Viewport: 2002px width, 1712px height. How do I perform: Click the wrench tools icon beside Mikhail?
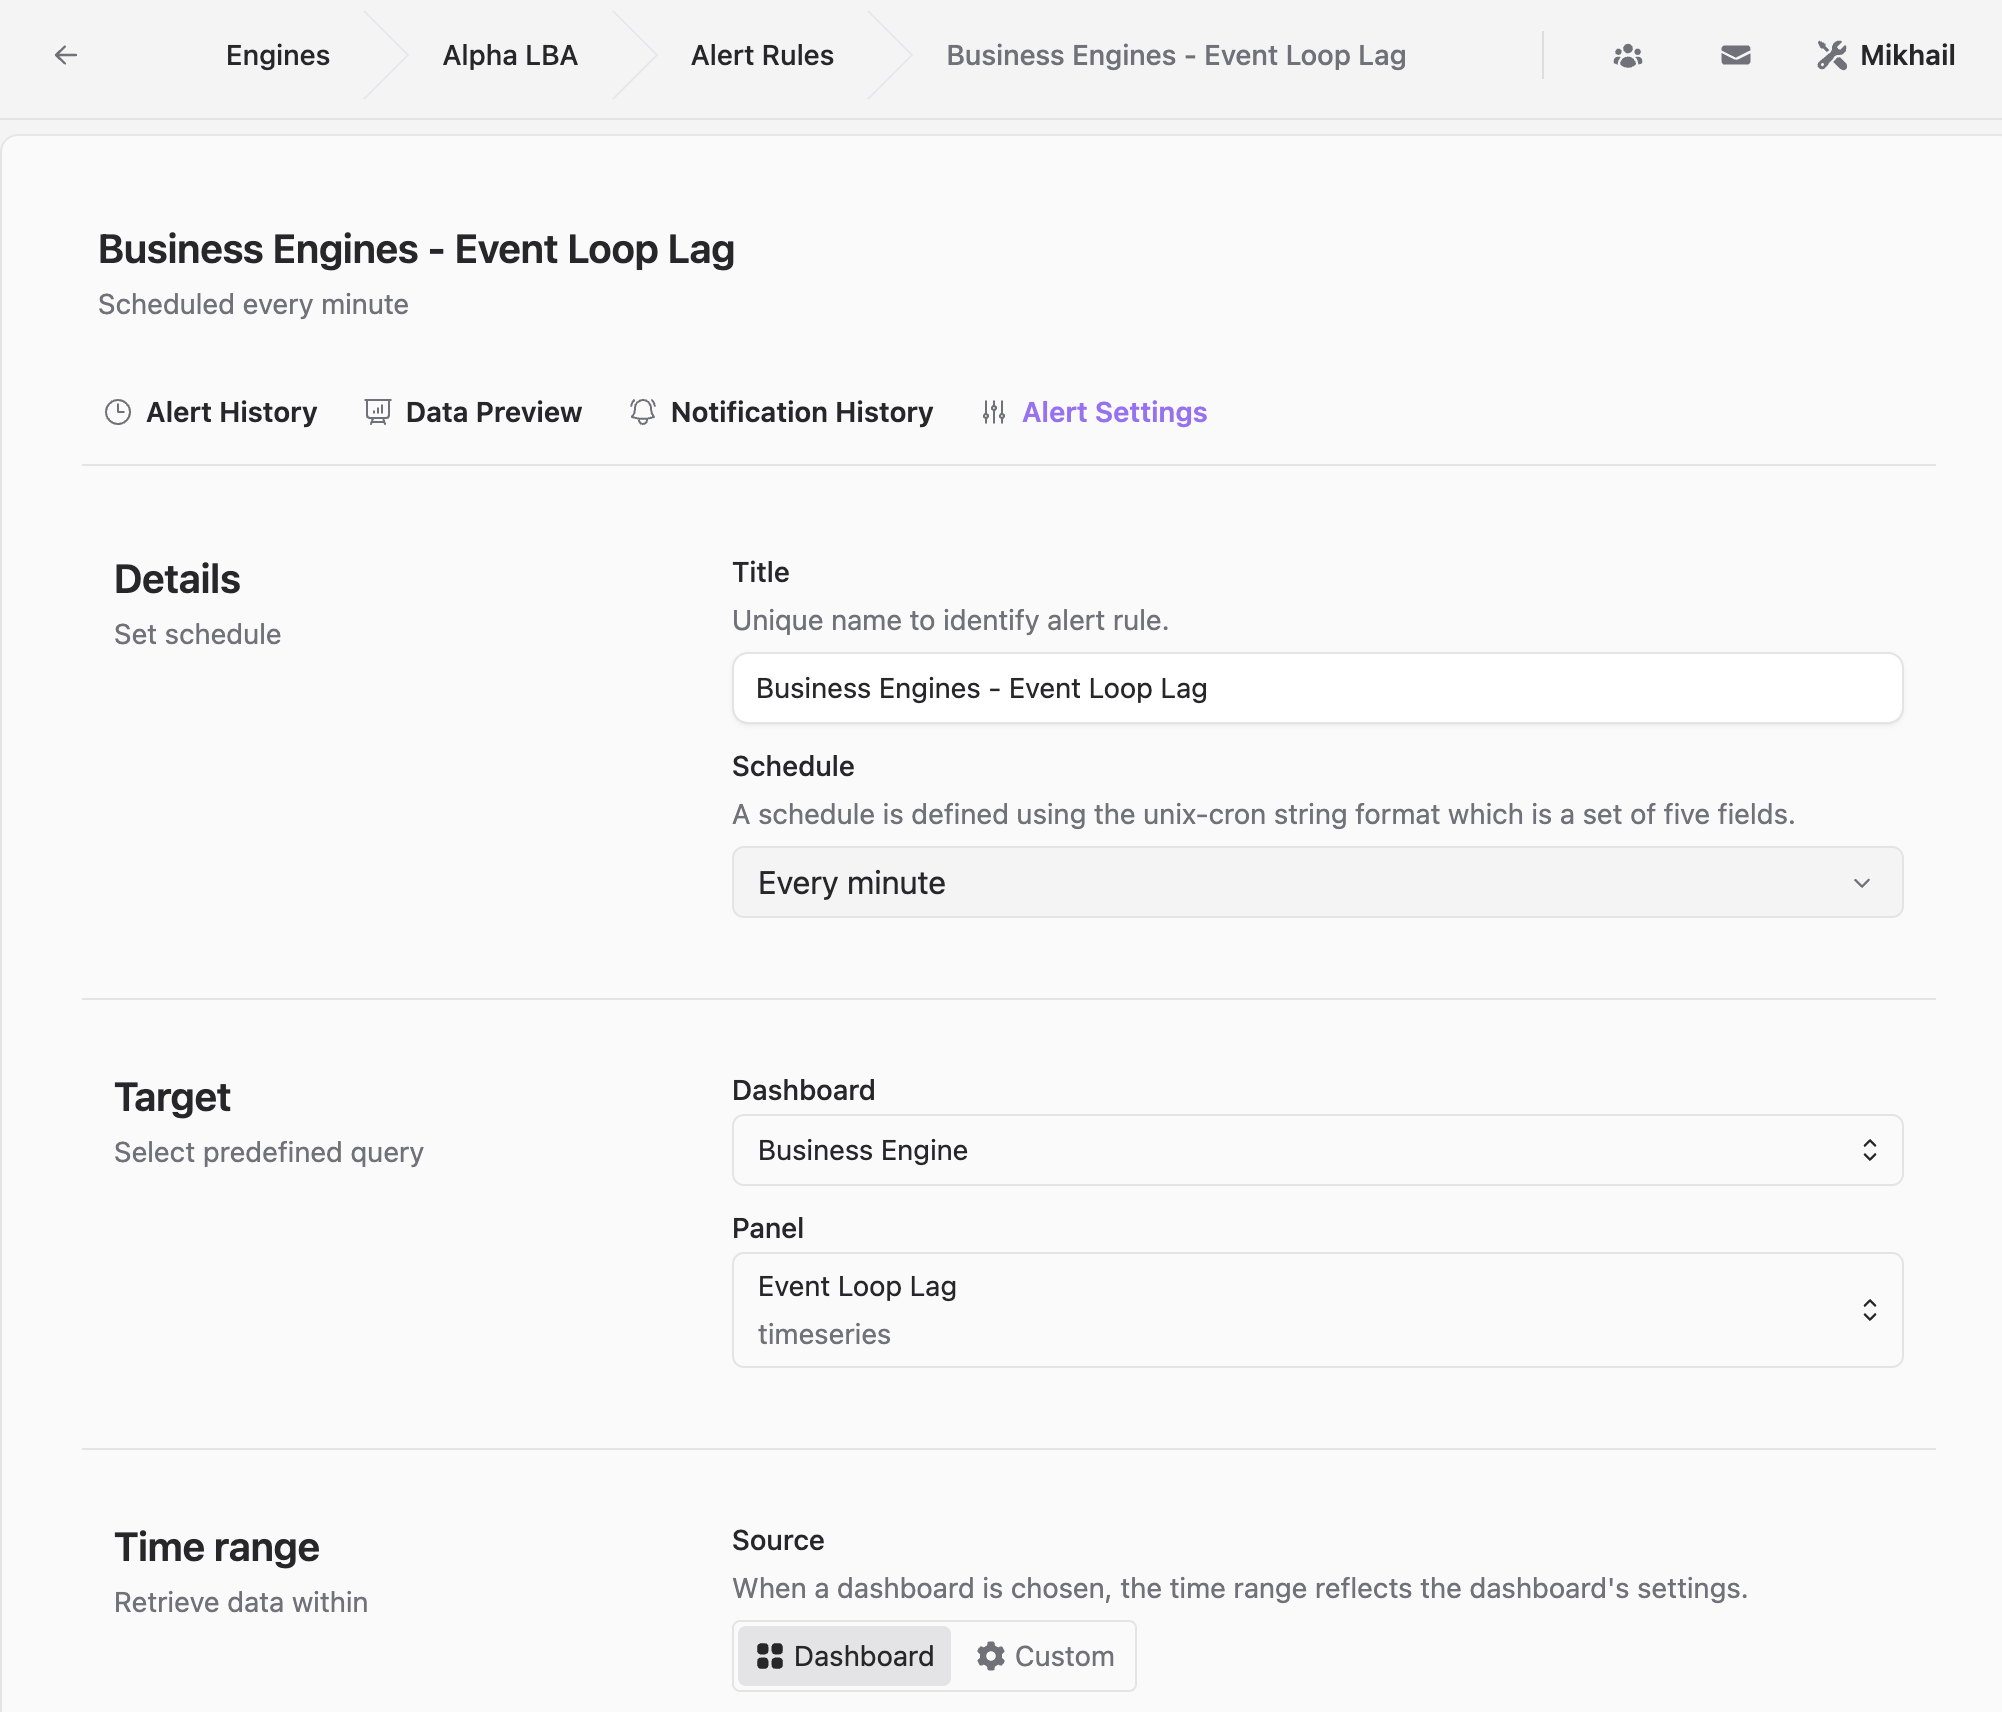(1832, 55)
